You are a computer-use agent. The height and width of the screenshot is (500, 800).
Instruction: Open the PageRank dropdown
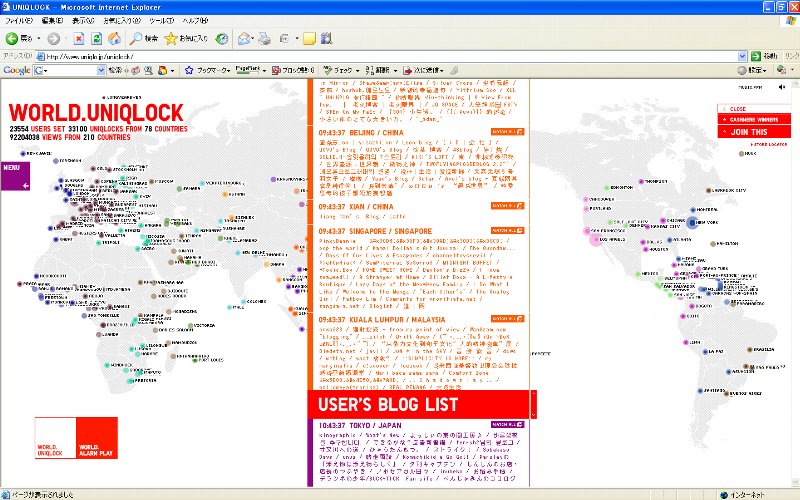tap(264, 70)
